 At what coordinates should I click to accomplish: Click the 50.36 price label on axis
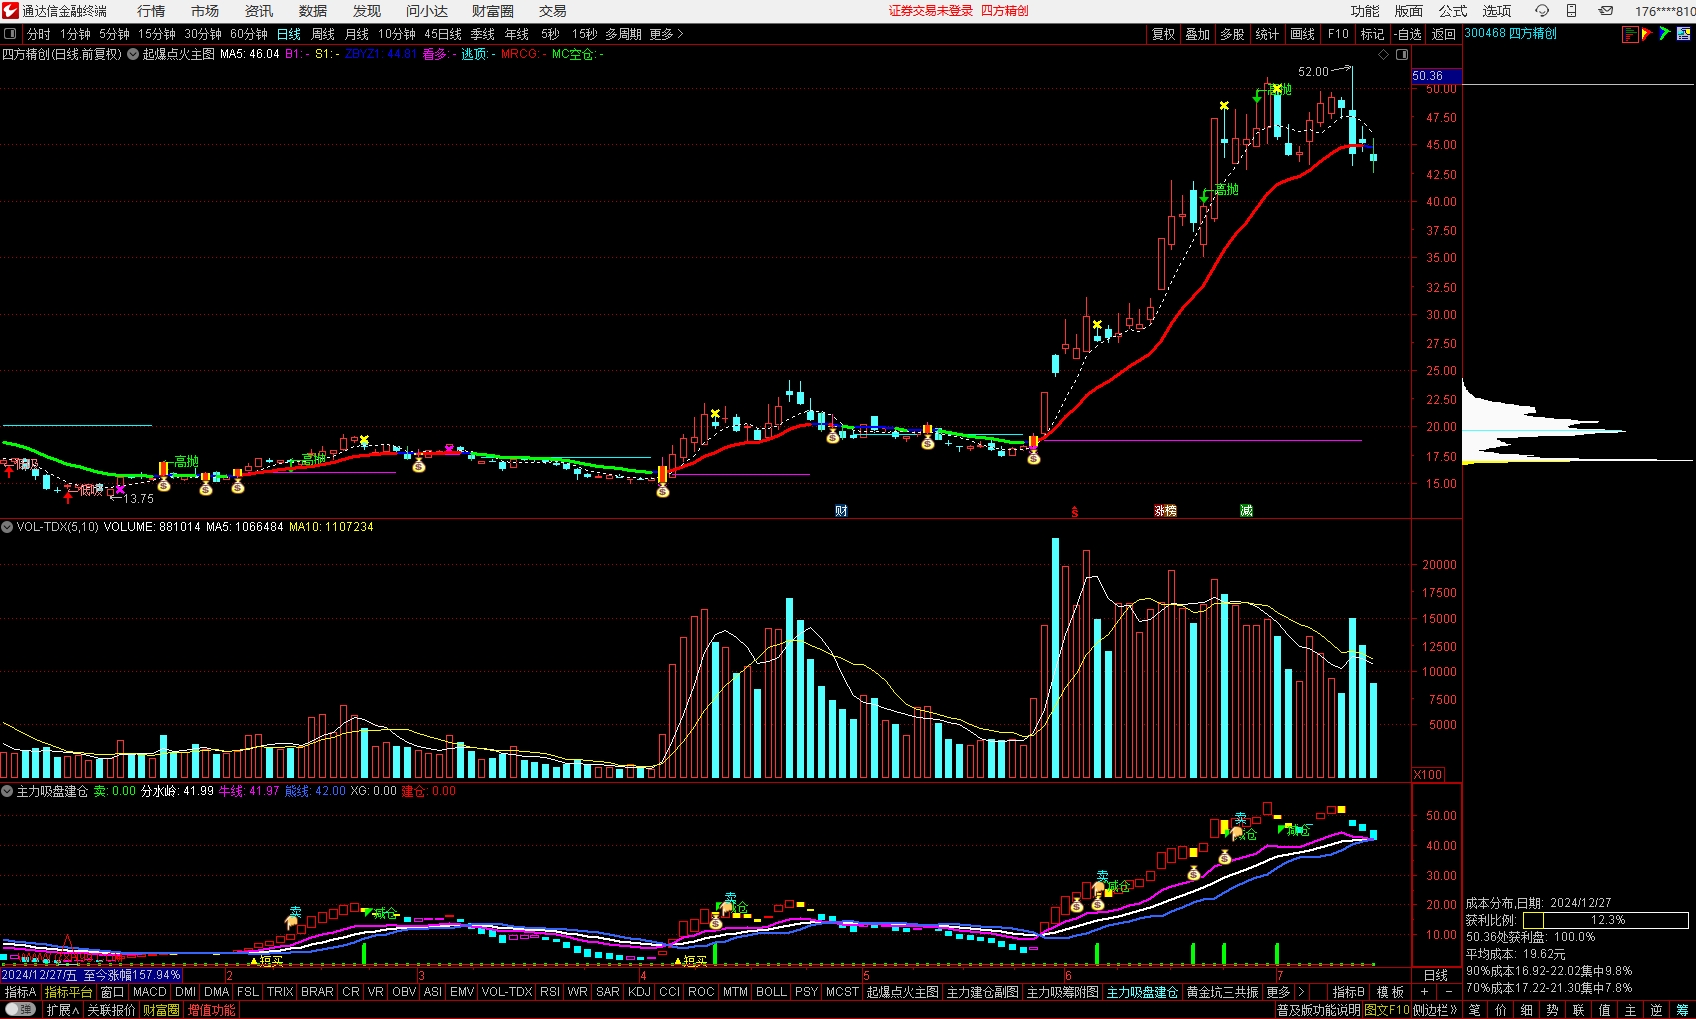tap(1436, 76)
